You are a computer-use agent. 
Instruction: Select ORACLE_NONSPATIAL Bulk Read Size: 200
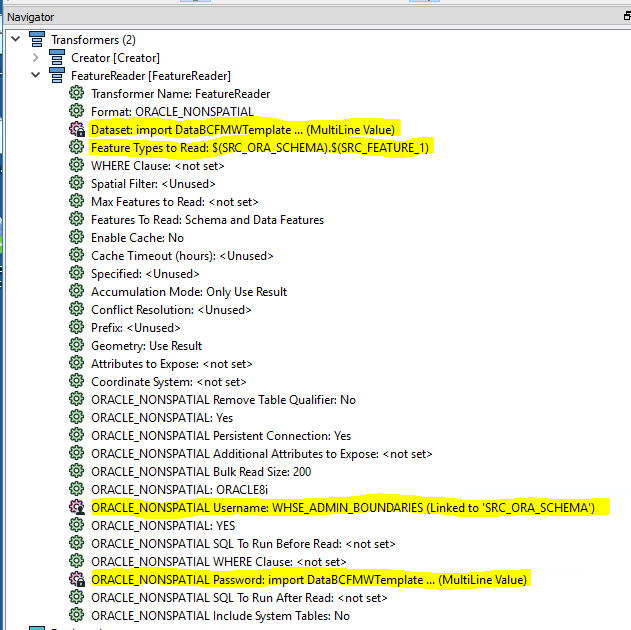click(x=201, y=471)
